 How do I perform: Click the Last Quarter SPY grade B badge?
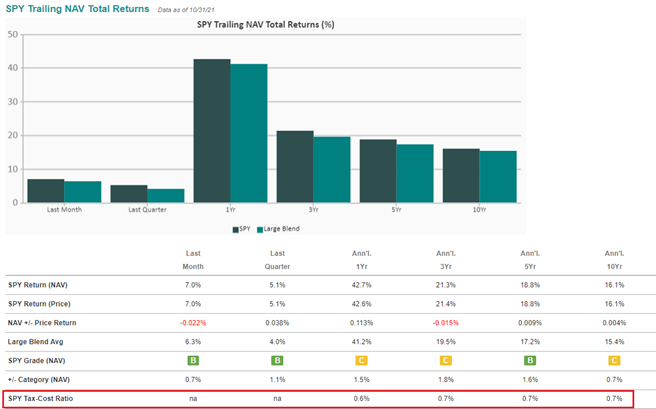click(277, 360)
